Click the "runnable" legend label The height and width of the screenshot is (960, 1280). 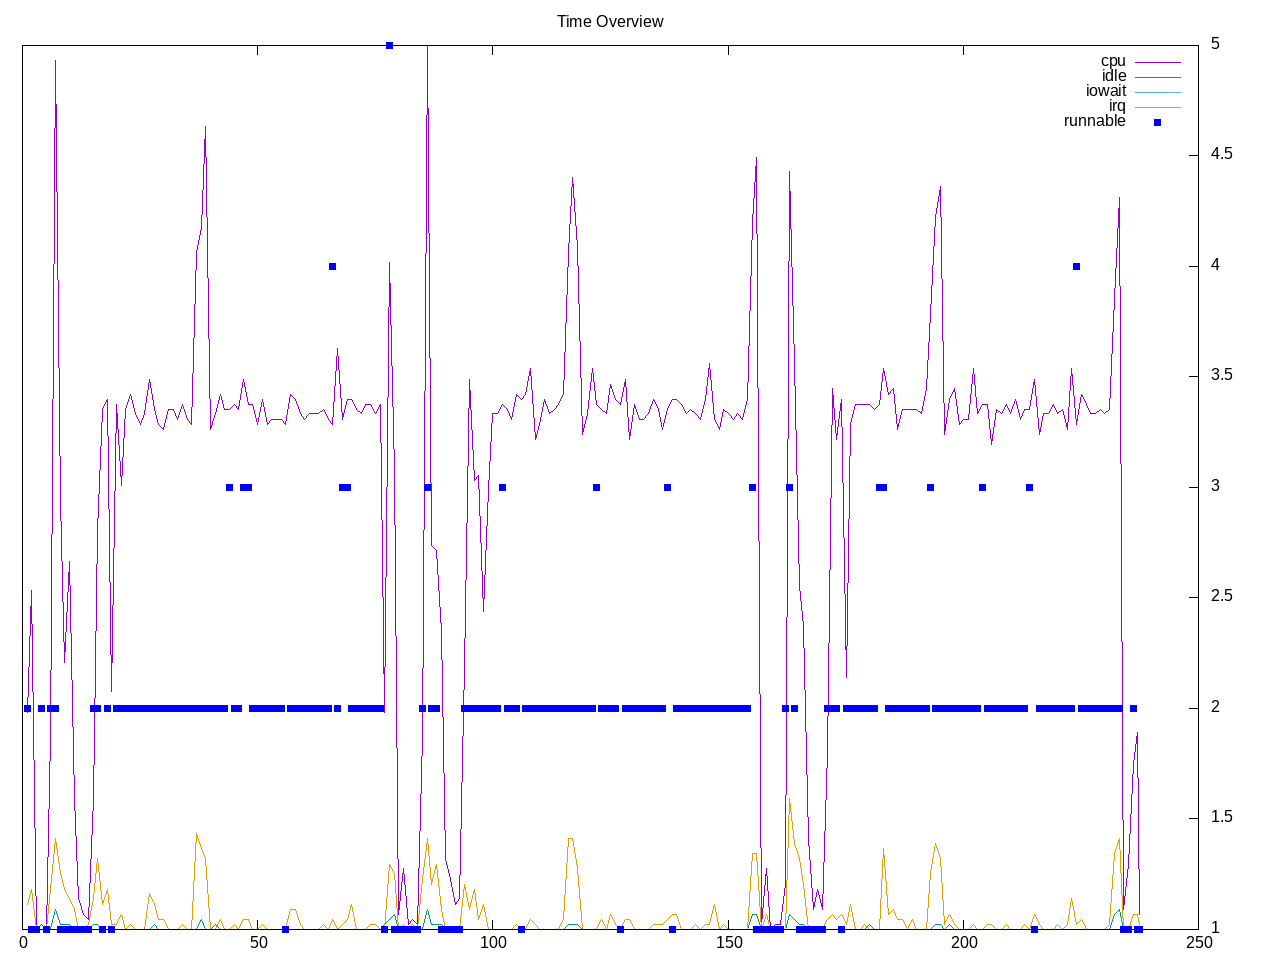click(x=1094, y=121)
